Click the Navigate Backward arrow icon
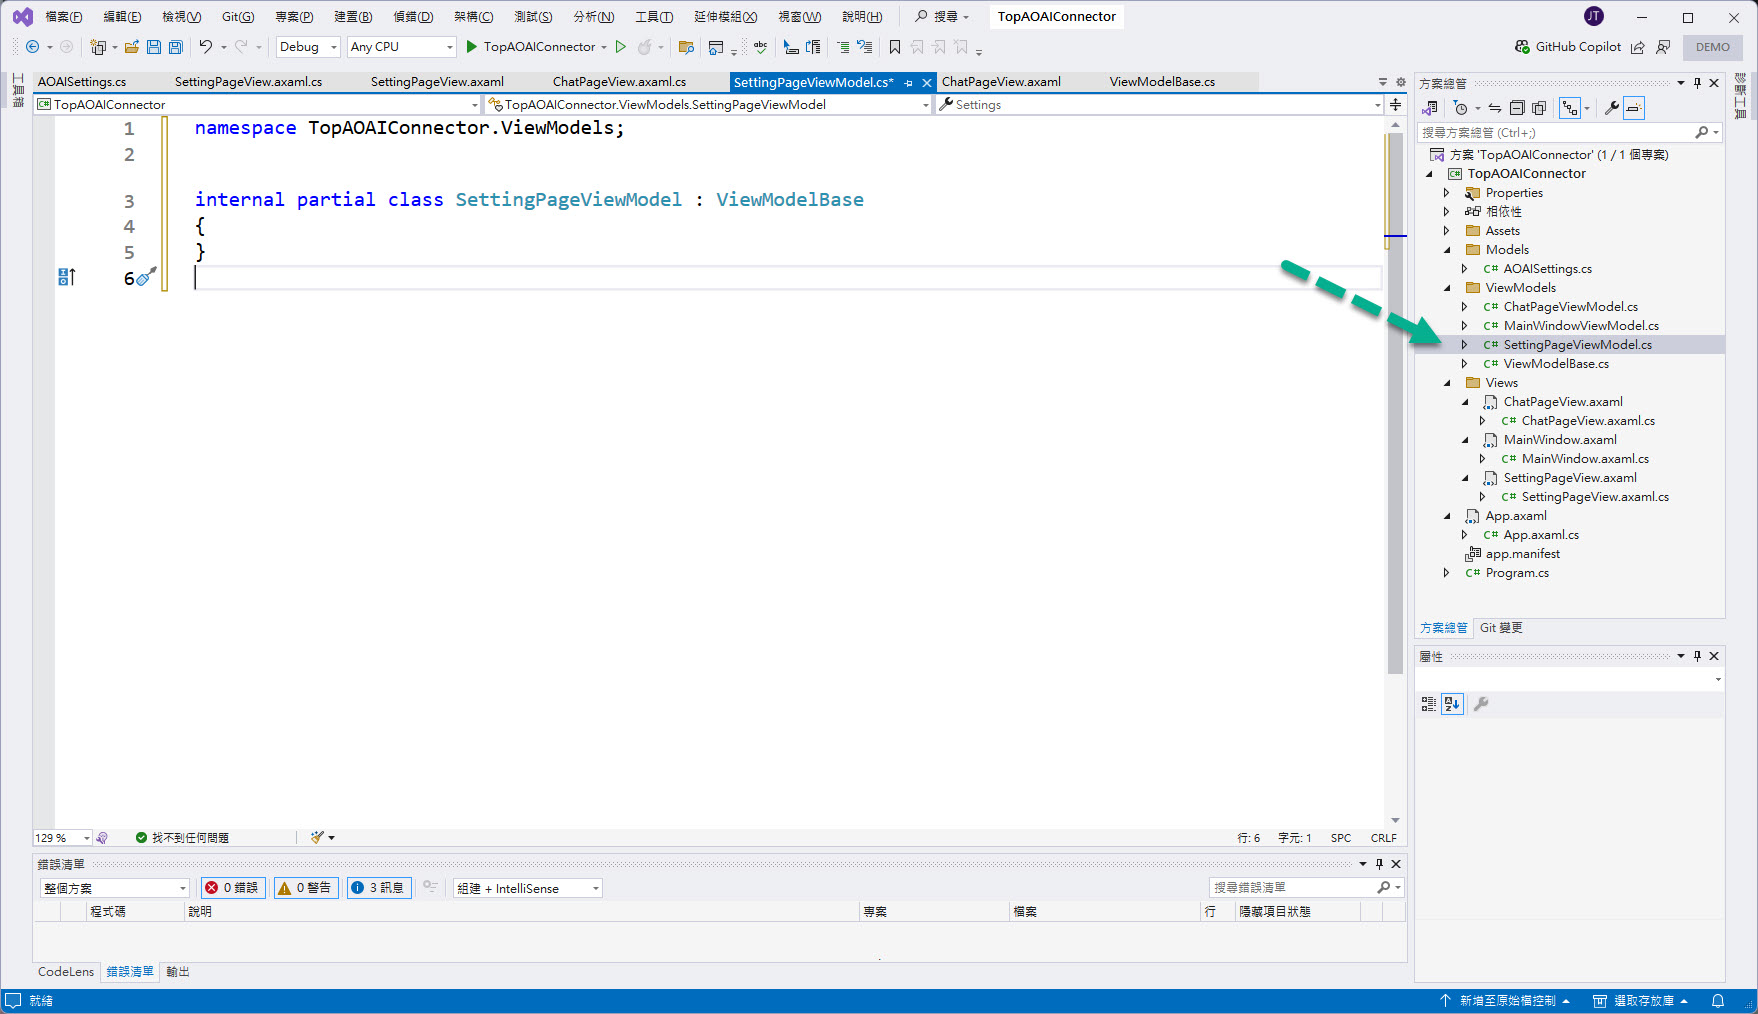The image size is (1758, 1014). 32,47
